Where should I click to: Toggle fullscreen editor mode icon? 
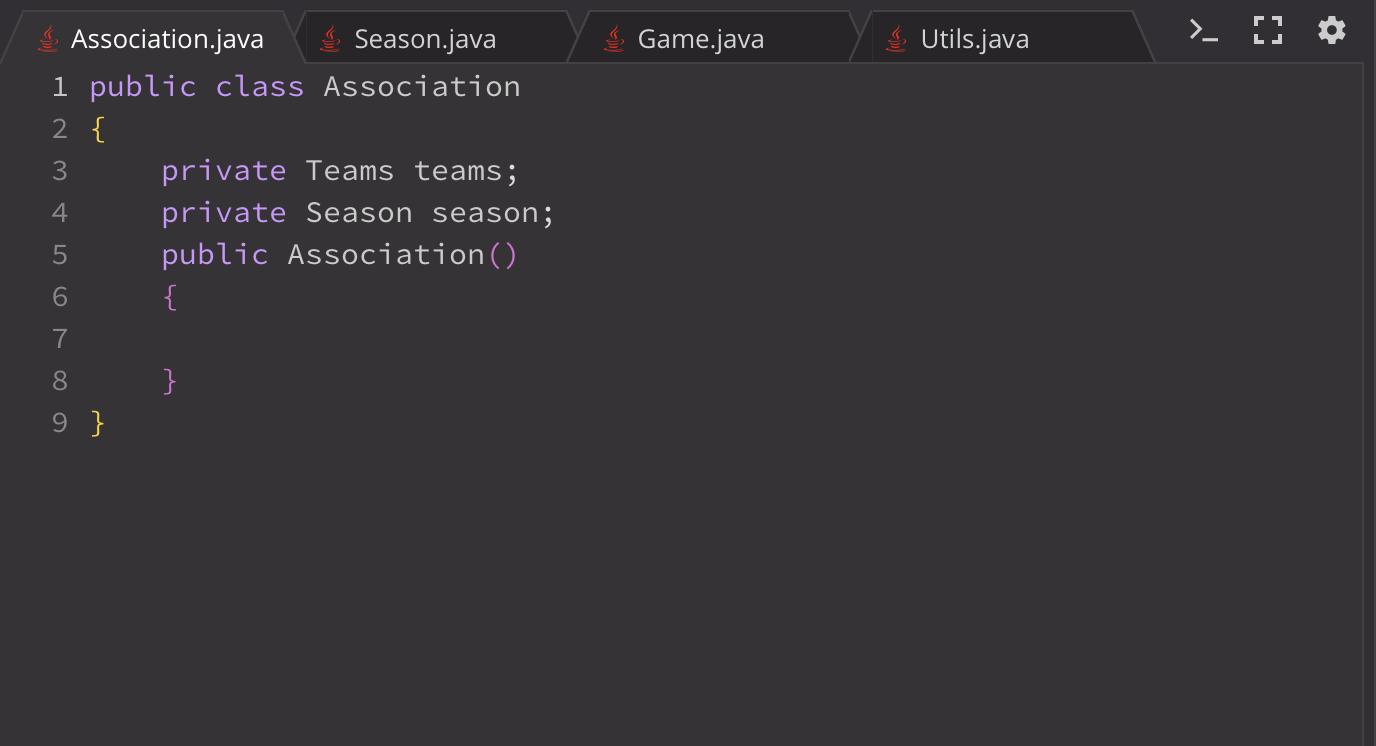(x=1268, y=30)
